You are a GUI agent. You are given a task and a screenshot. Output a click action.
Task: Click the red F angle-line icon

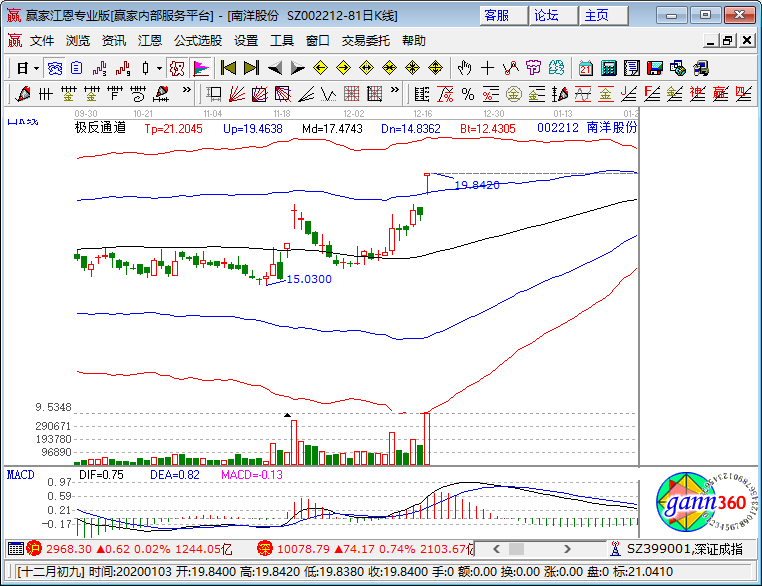(x=652, y=94)
